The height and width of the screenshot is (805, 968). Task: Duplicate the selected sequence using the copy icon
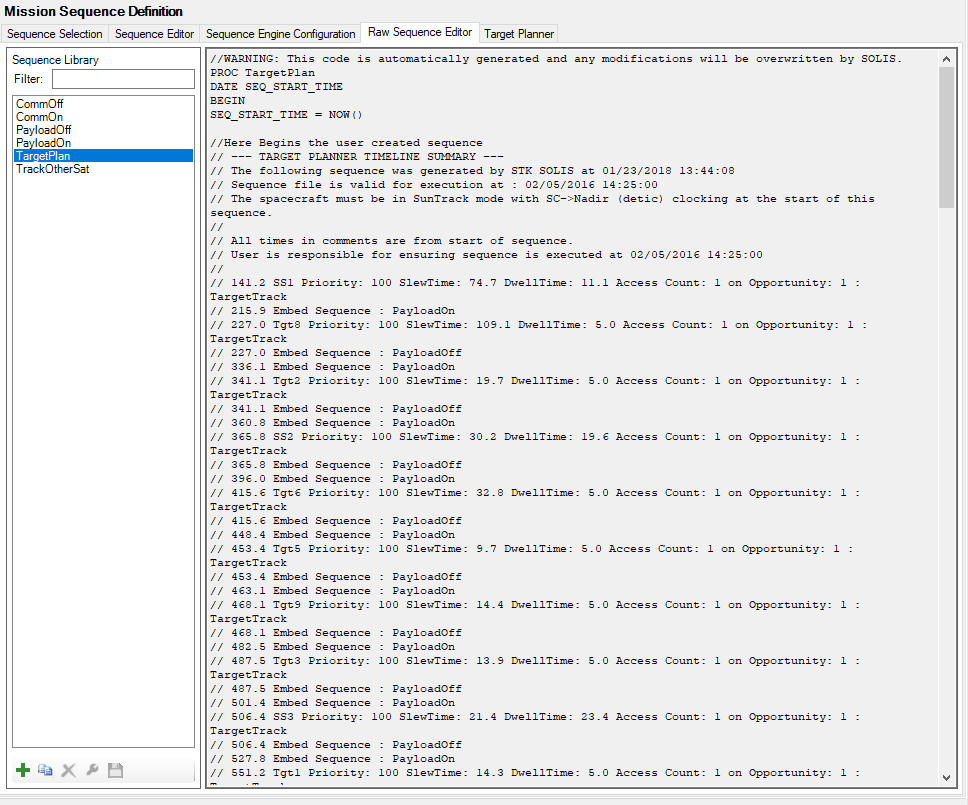pos(45,770)
